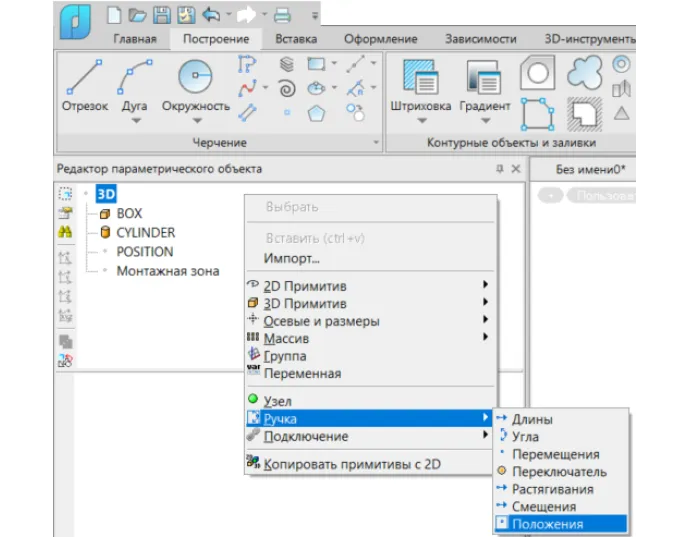Screen dimensions: 688x537
Task: Choose Узел in context menu
Action: 370,401
